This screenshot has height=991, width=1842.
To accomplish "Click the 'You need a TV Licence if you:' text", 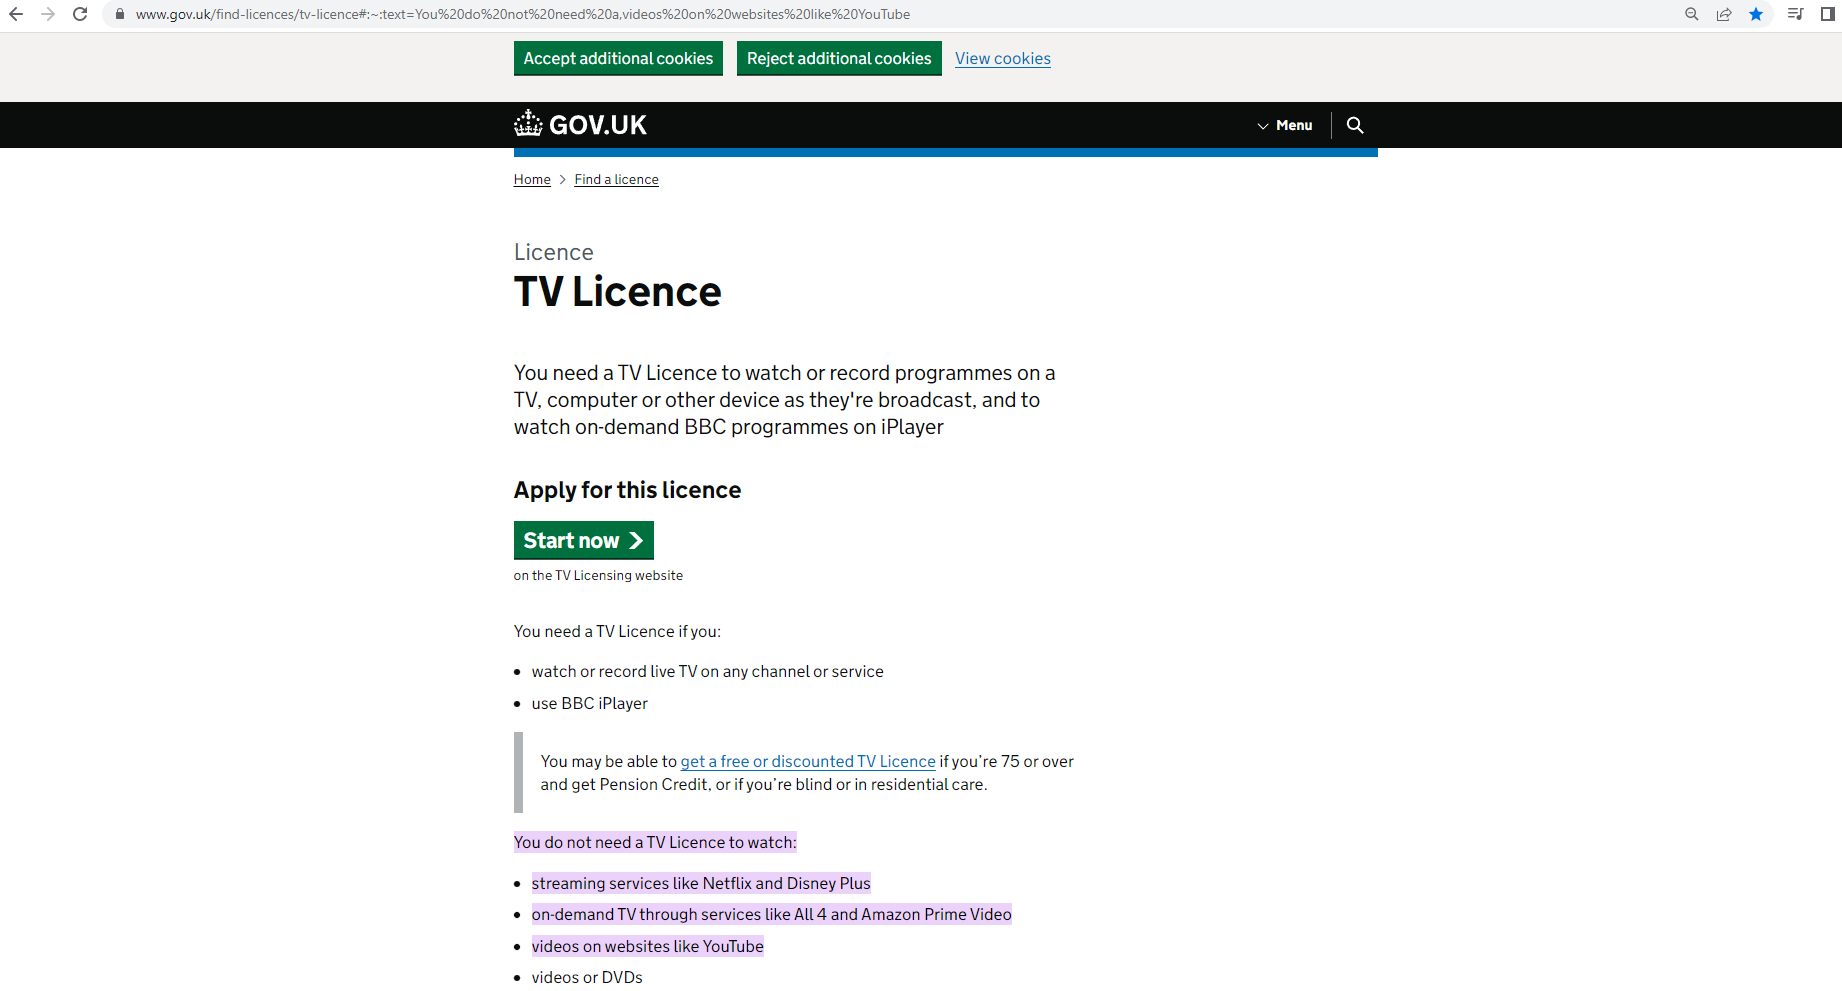I will 617,632.
